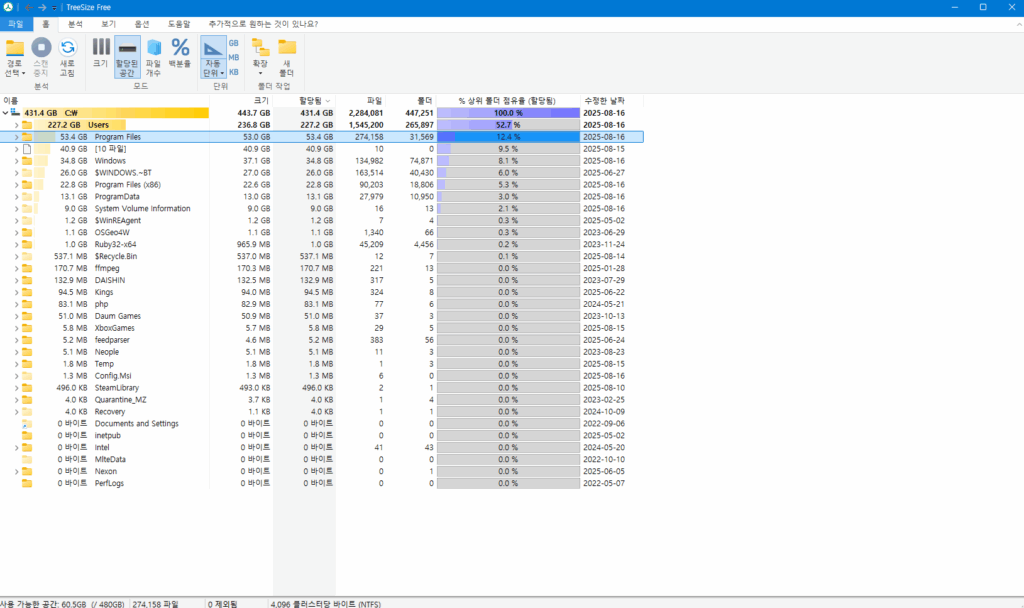Switch to the 분석 ribbon tab

pyautogui.click(x=76, y=24)
